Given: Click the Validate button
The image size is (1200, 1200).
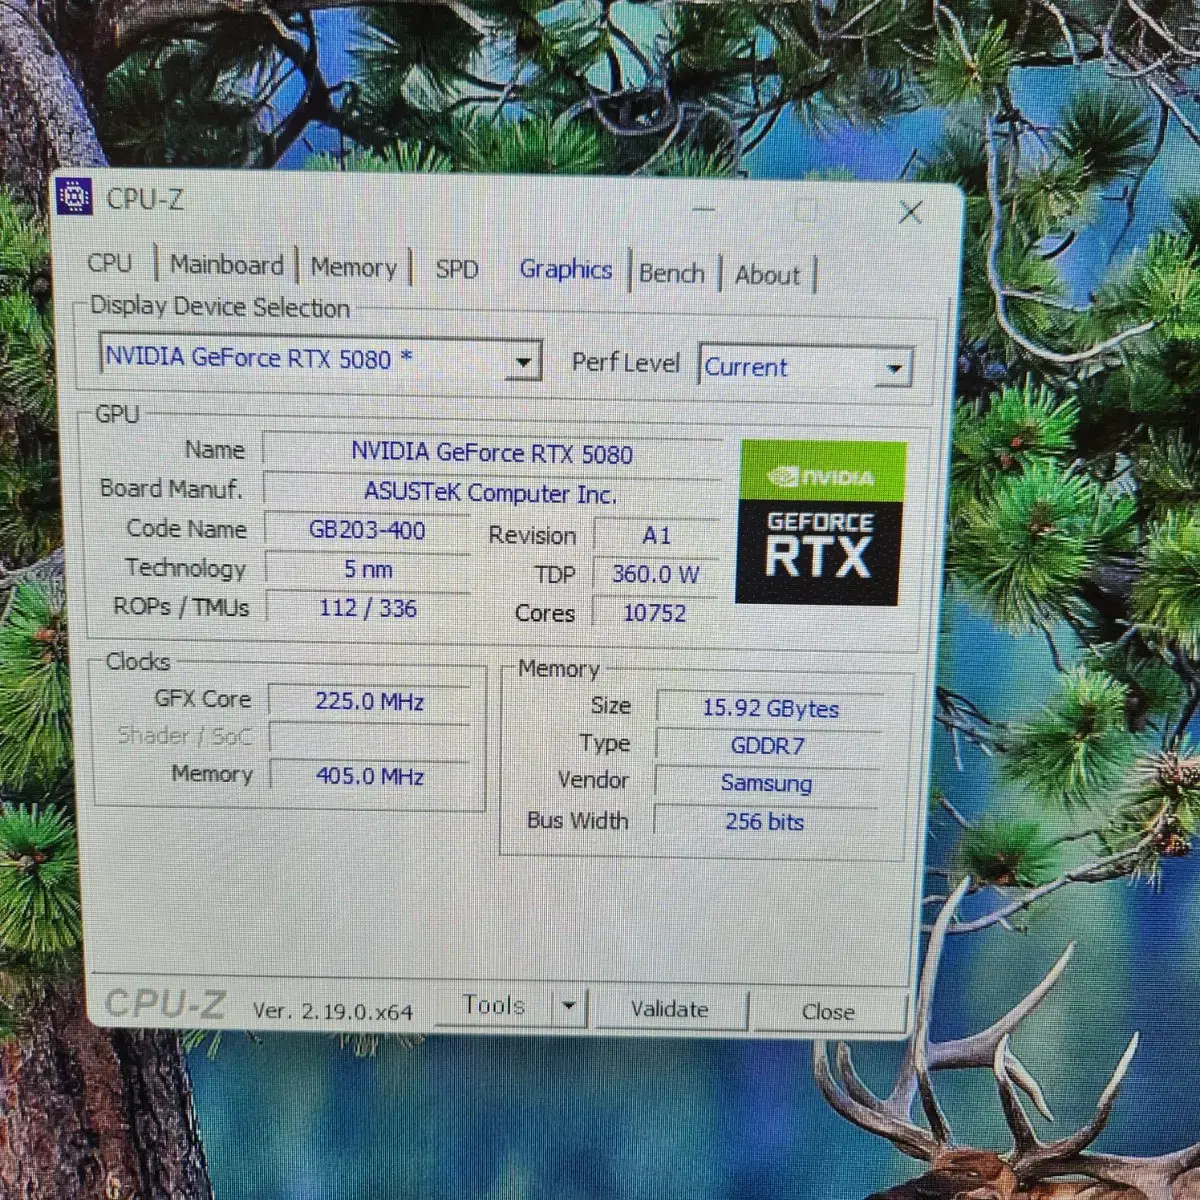Looking at the screenshot, I should point(669,1009).
